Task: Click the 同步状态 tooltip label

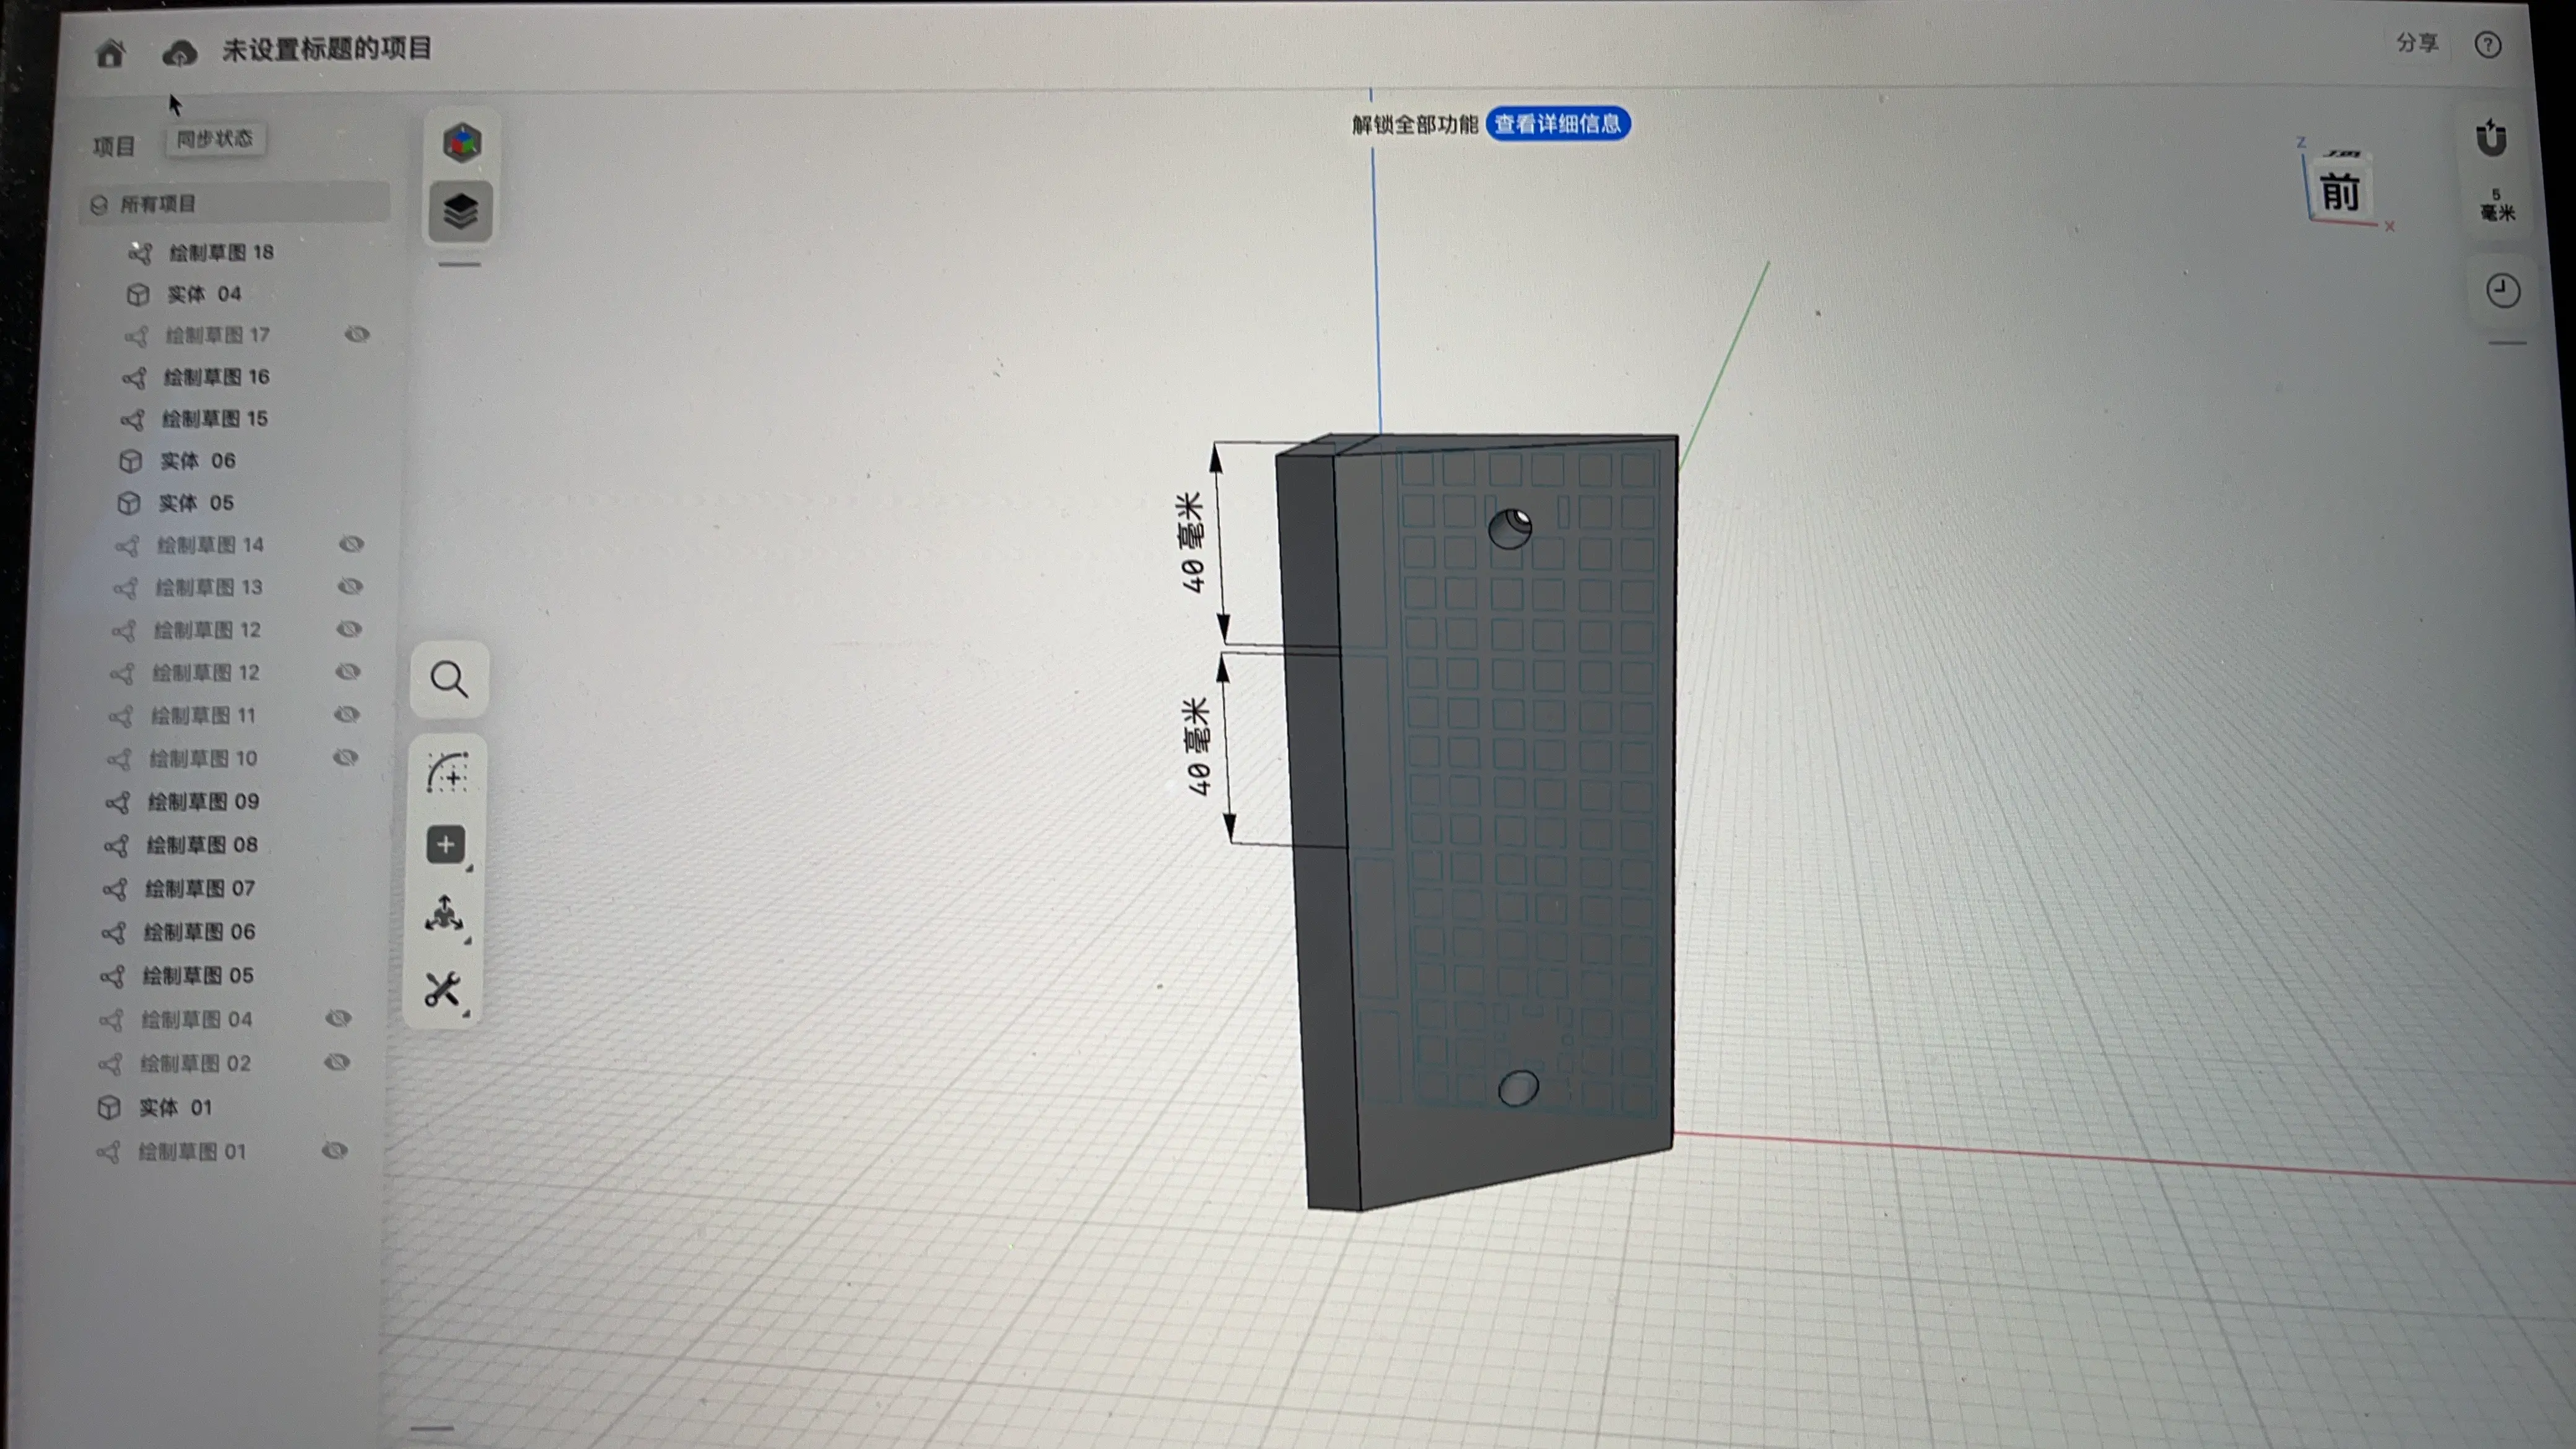Action: [x=215, y=139]
